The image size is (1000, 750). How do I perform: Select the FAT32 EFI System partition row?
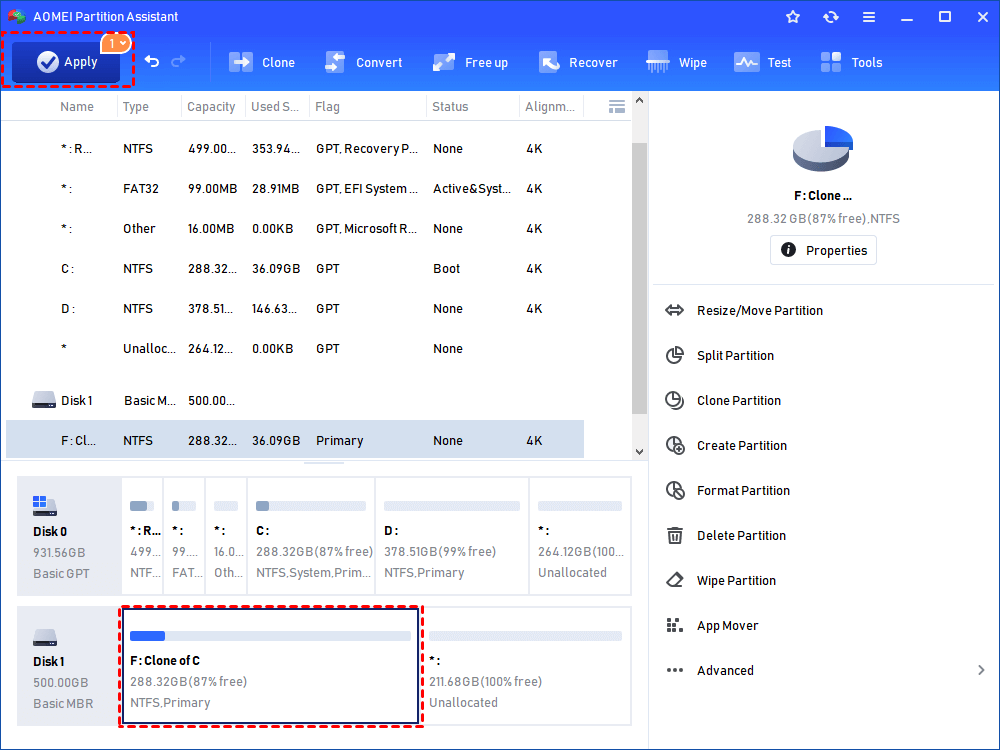pyautogui.click(x=295, y=189)
